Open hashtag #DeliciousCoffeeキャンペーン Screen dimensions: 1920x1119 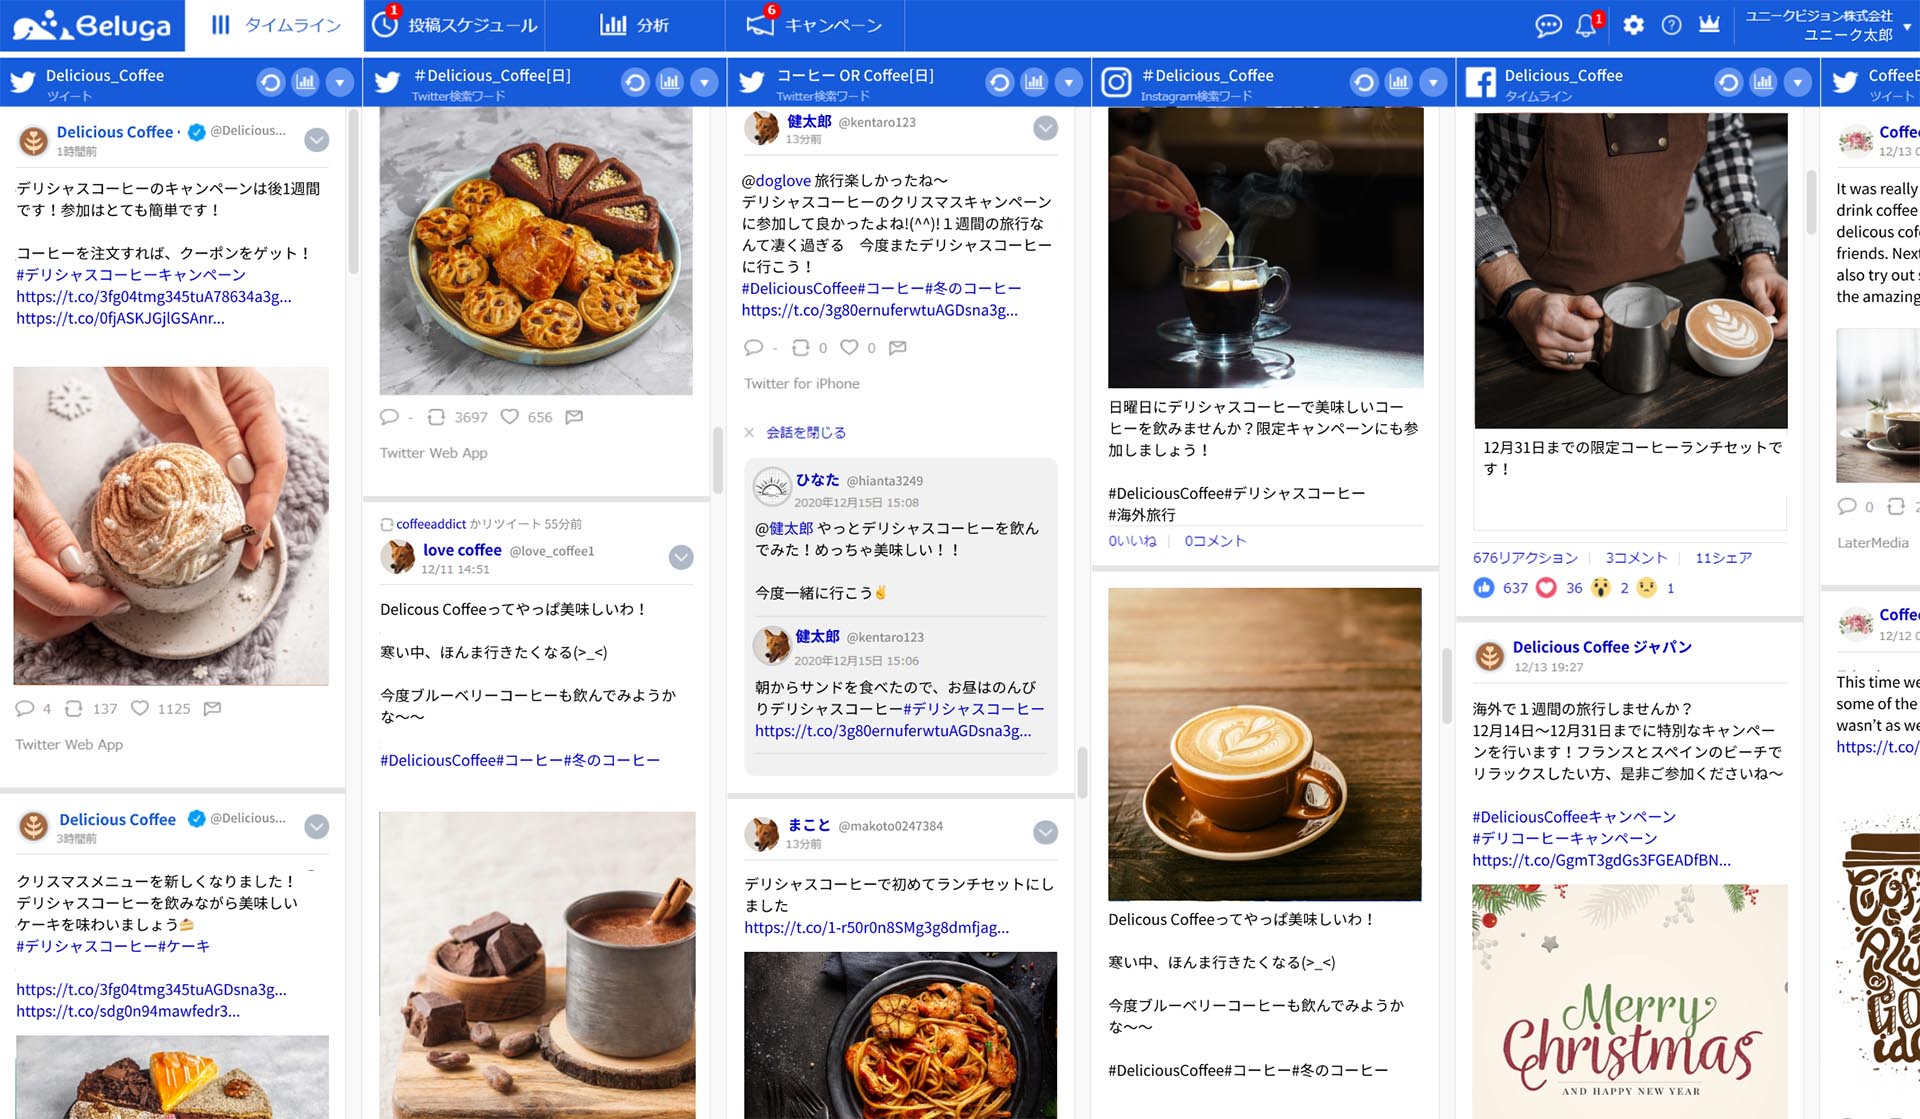(x=1574, y=817)
